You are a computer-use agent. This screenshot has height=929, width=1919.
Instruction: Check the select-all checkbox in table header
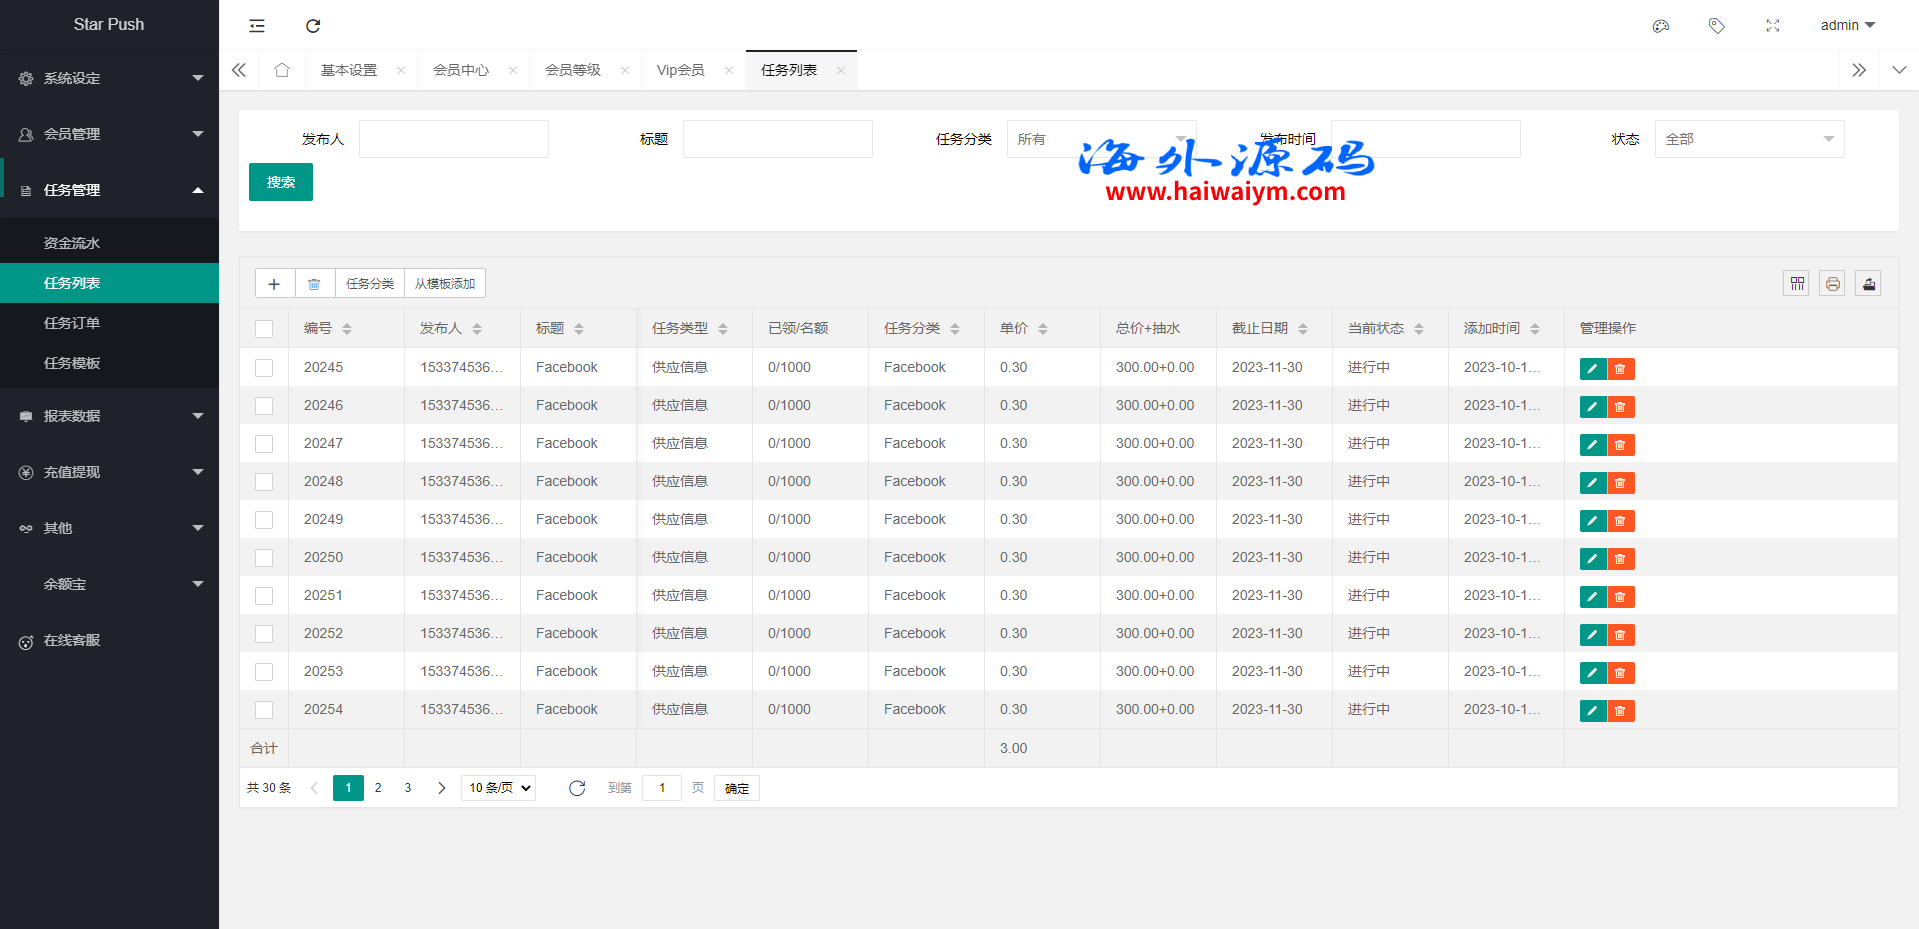[x=264, y=329]
